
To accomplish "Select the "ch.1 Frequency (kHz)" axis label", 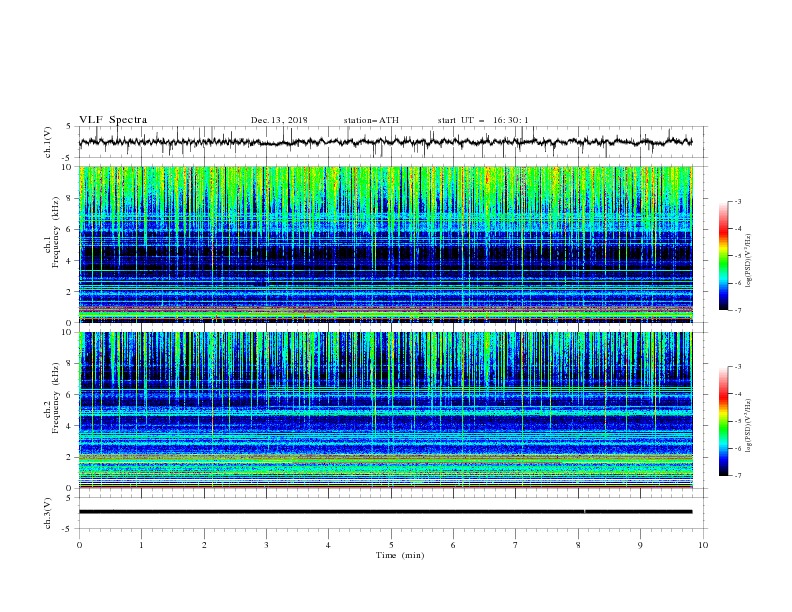I will click(x=52, y=233).
